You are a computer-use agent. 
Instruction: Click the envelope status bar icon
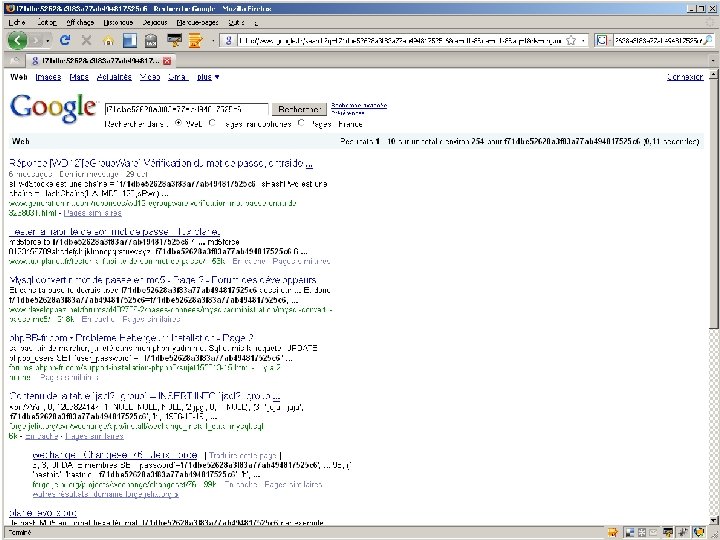coord(653,533)
